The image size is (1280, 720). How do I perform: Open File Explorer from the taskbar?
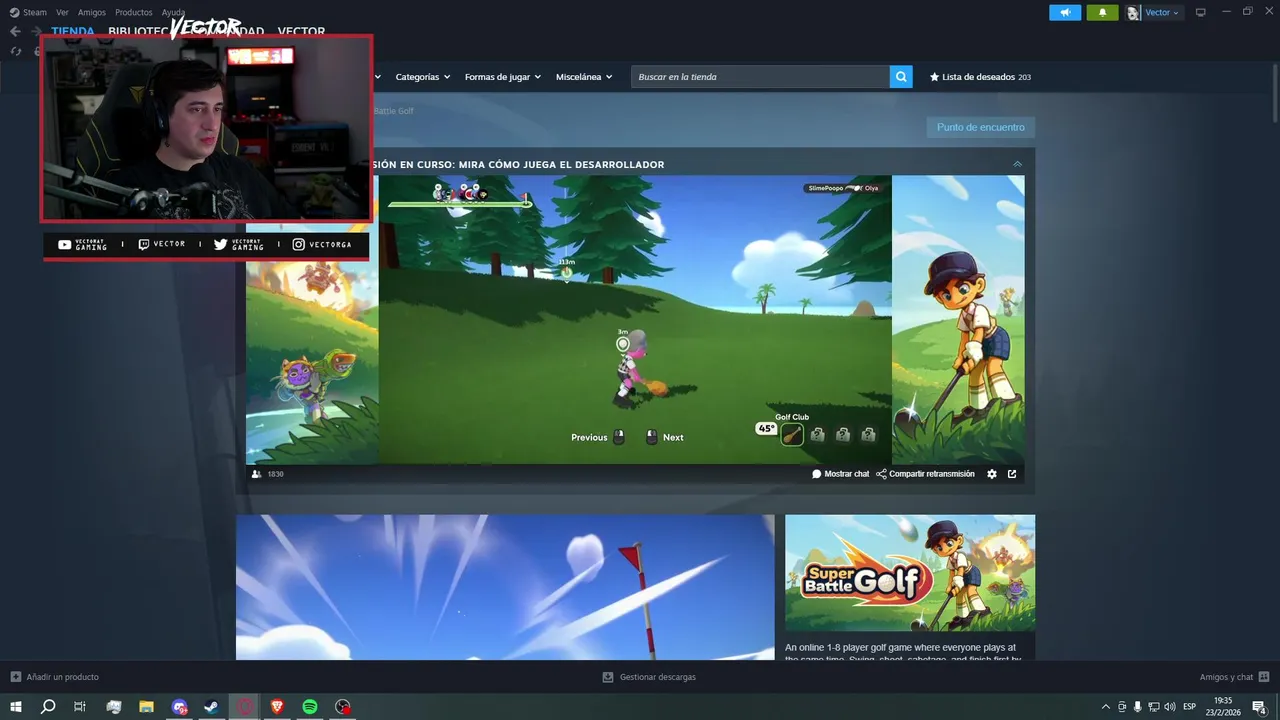146,707
